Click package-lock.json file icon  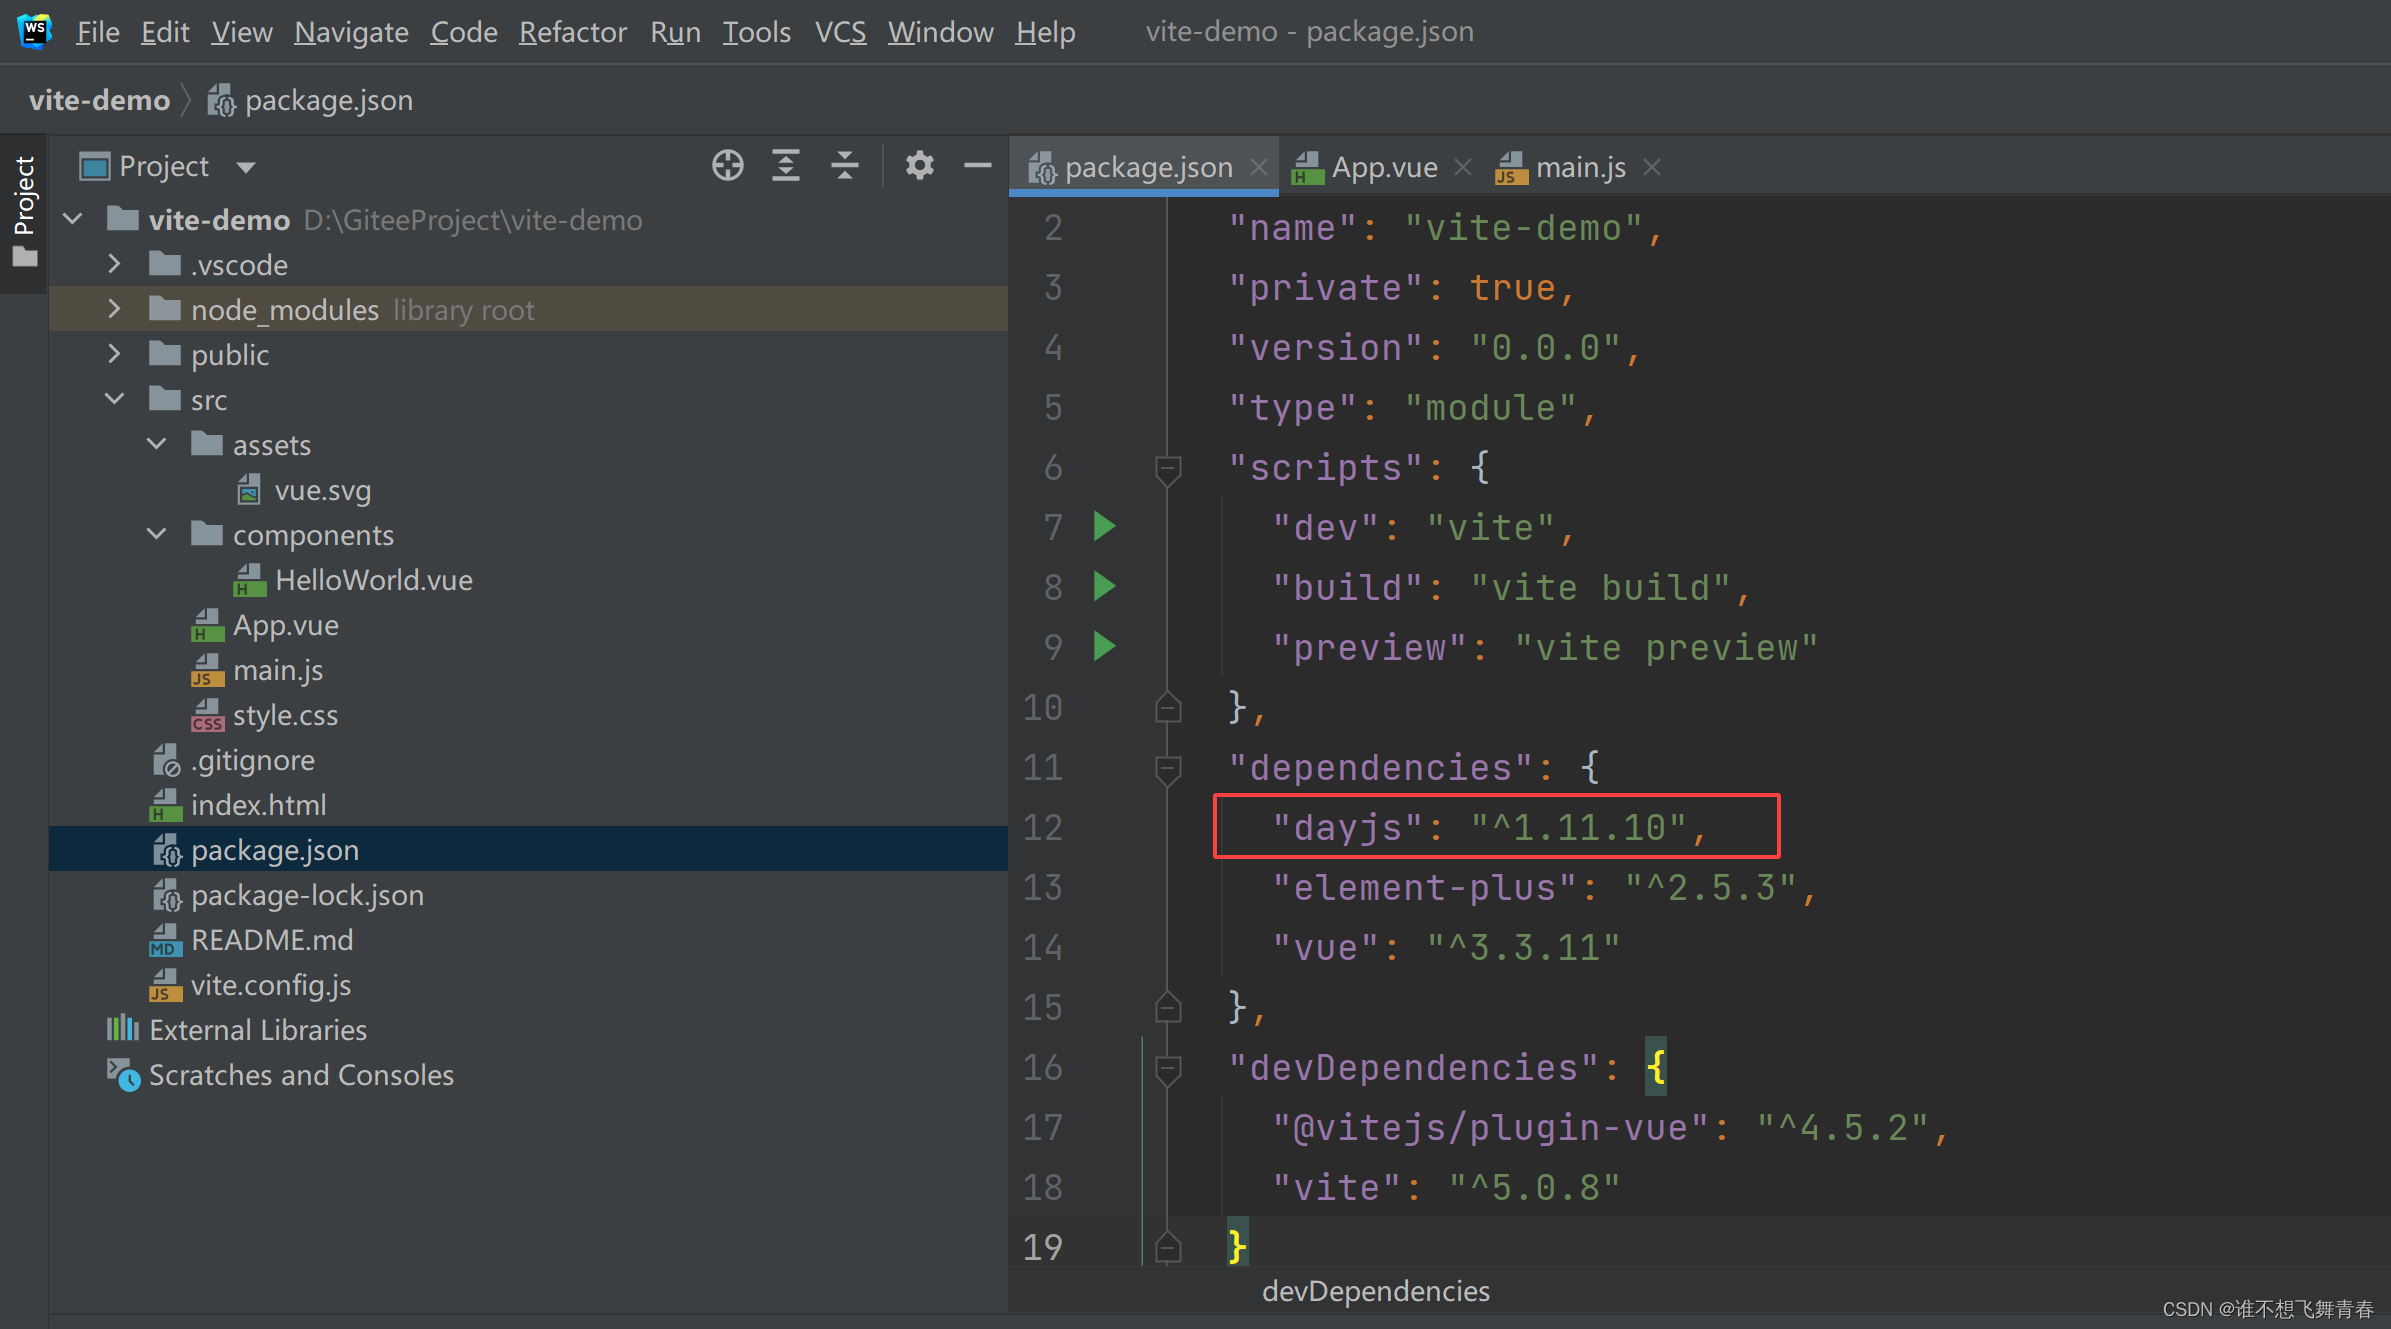[166, 895]
